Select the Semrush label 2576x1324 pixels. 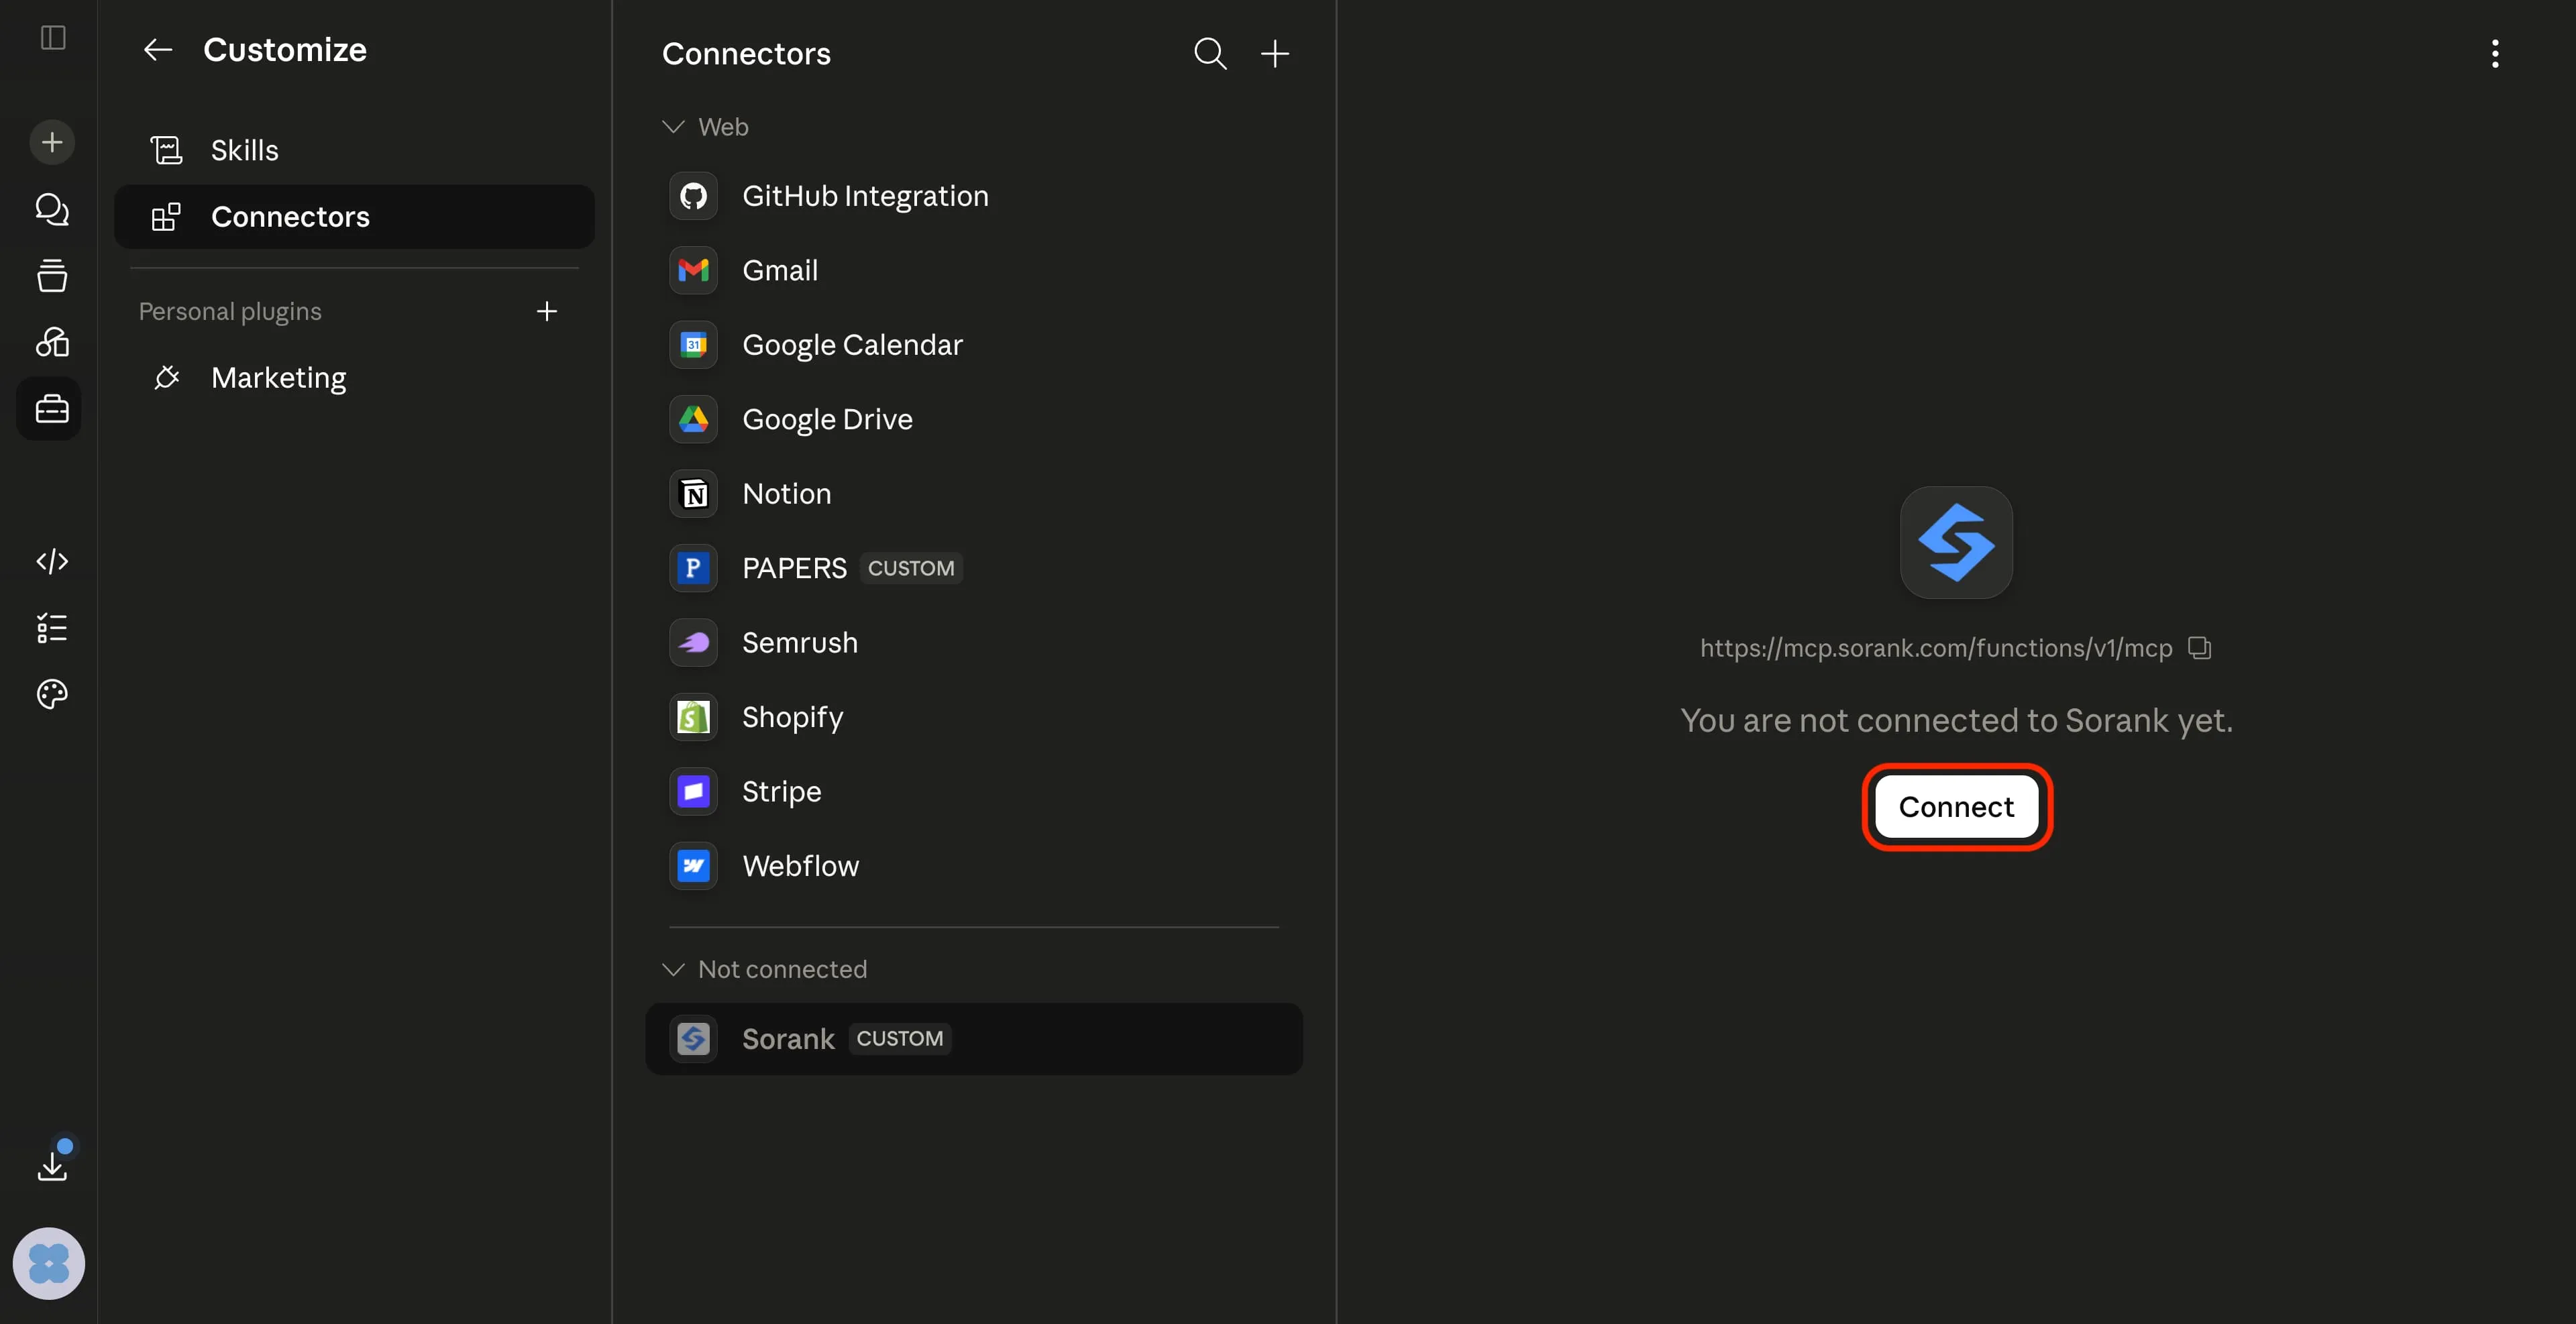click(800, 643)
